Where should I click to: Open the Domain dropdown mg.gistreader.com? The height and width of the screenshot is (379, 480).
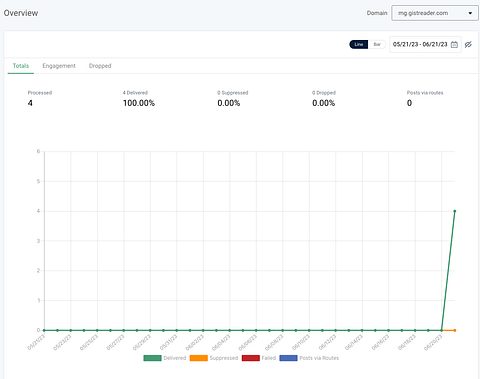click(x=435, y=13)
